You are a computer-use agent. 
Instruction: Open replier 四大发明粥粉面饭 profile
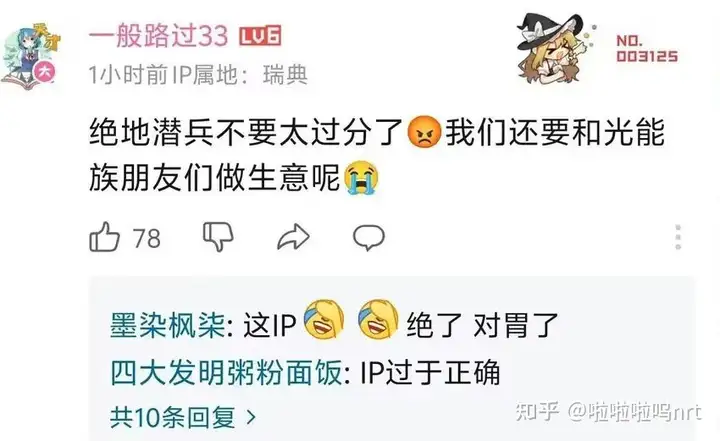(x=226, y=372)
